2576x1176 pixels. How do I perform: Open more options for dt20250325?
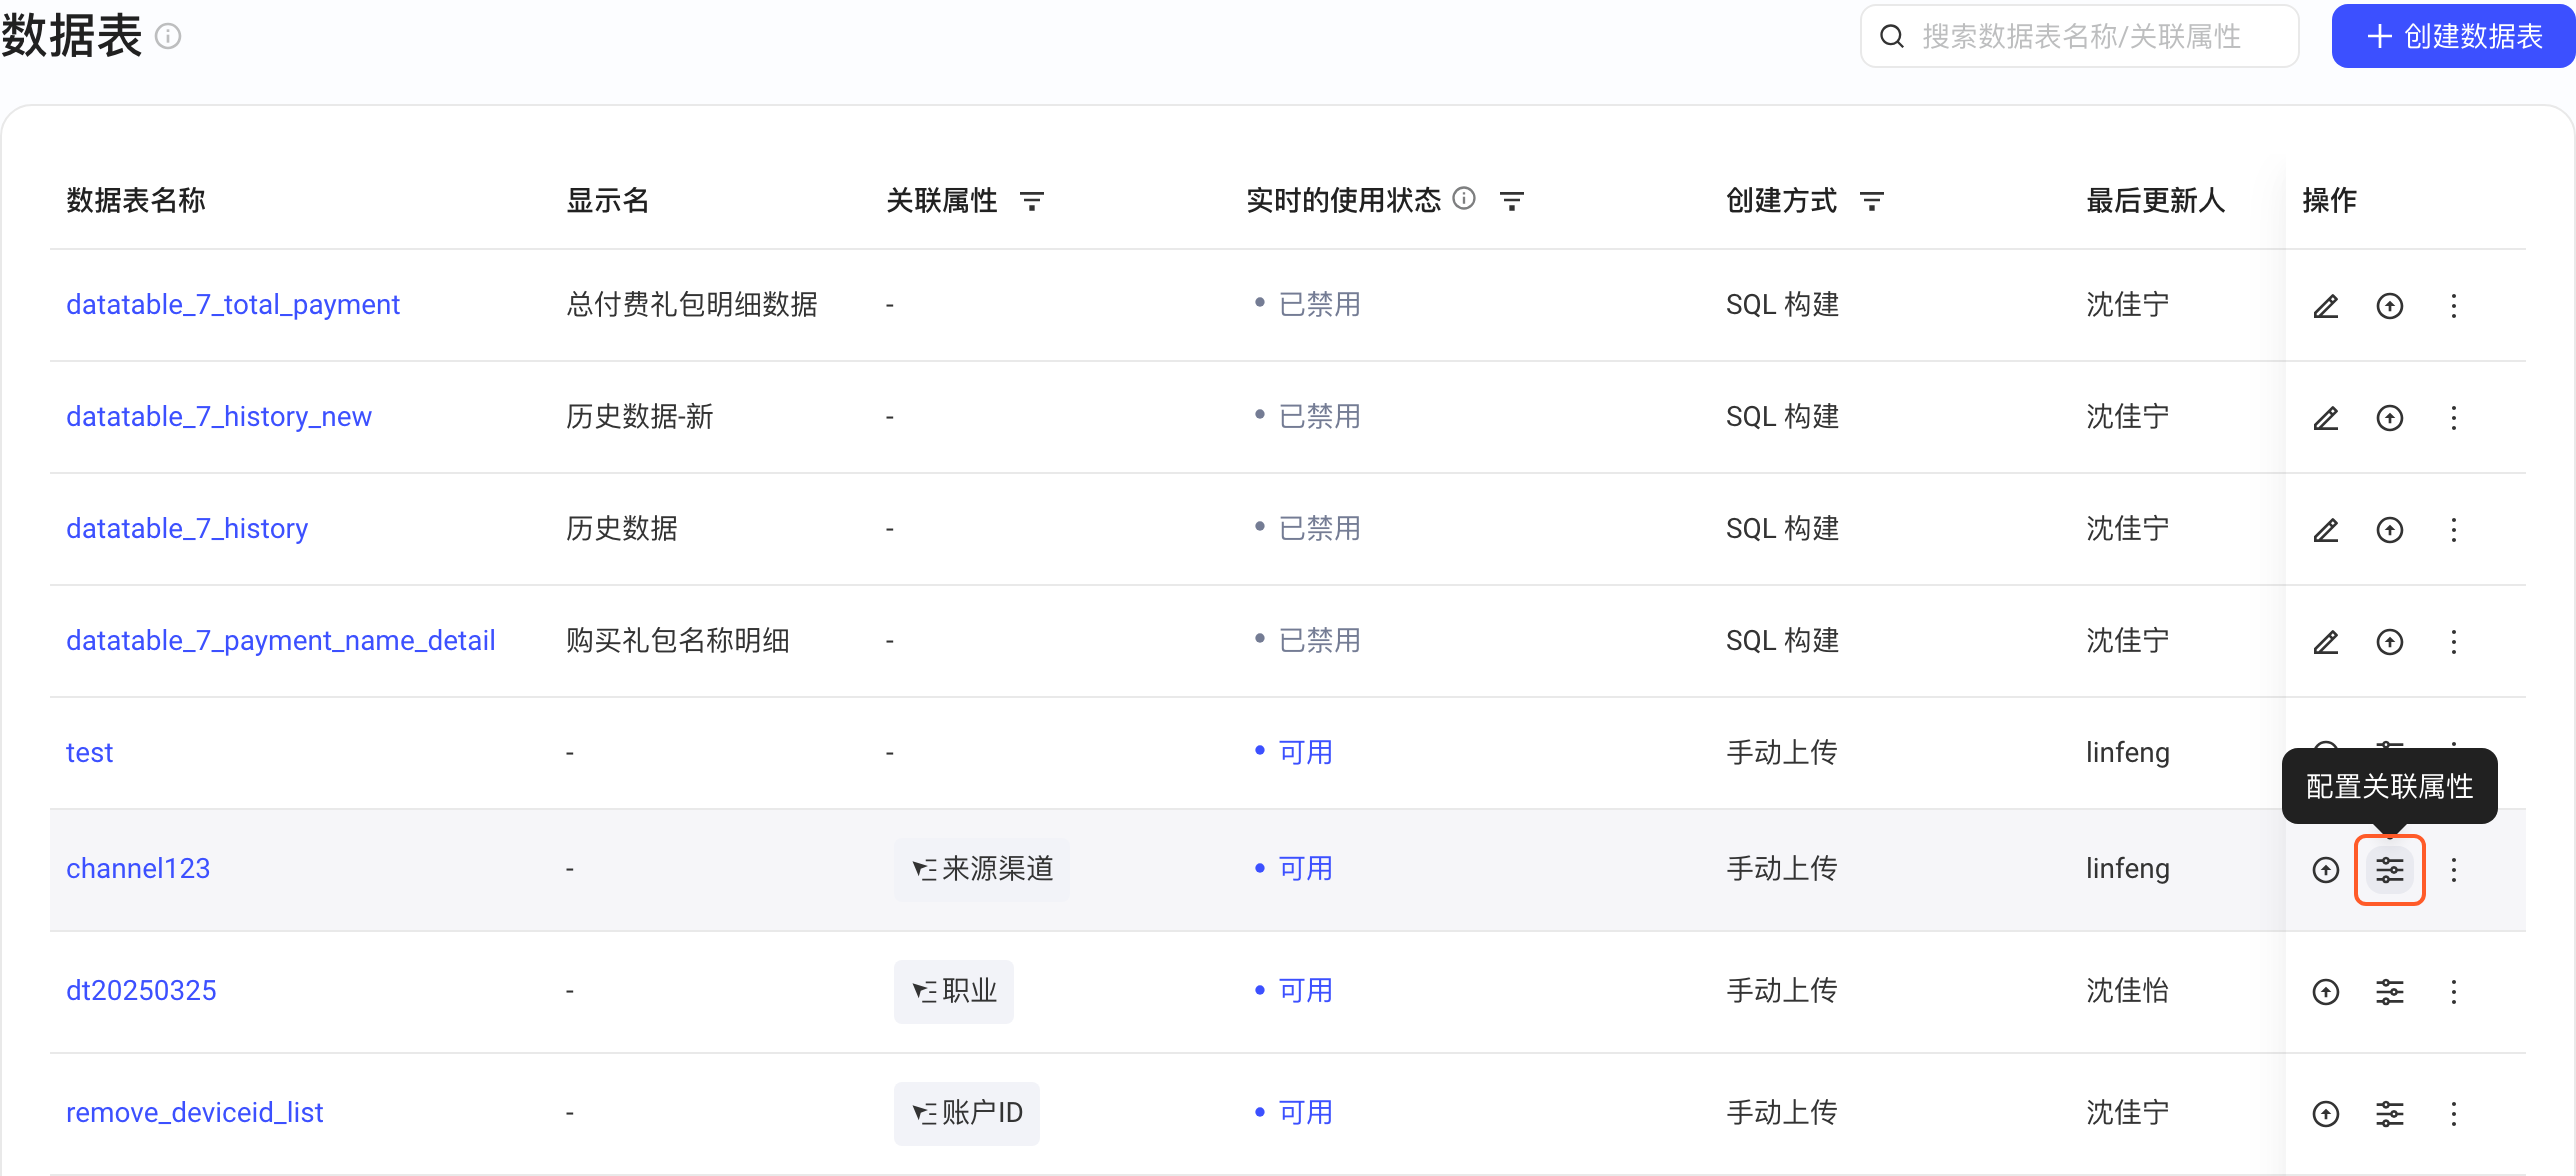[x=2454, y=992]
